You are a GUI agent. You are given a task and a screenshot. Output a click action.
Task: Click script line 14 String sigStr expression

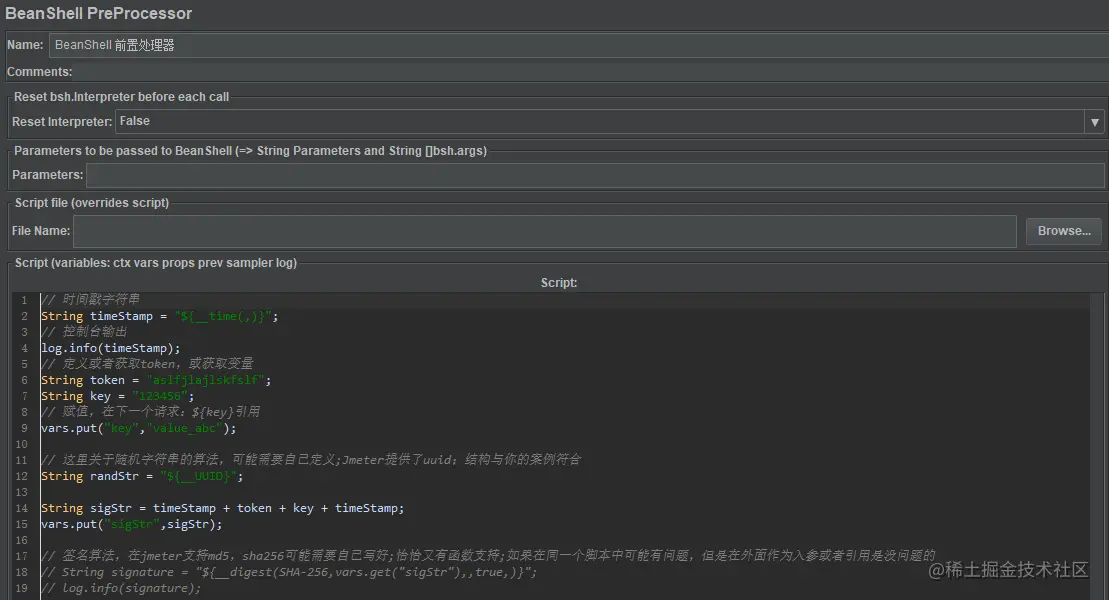[223, 508]
